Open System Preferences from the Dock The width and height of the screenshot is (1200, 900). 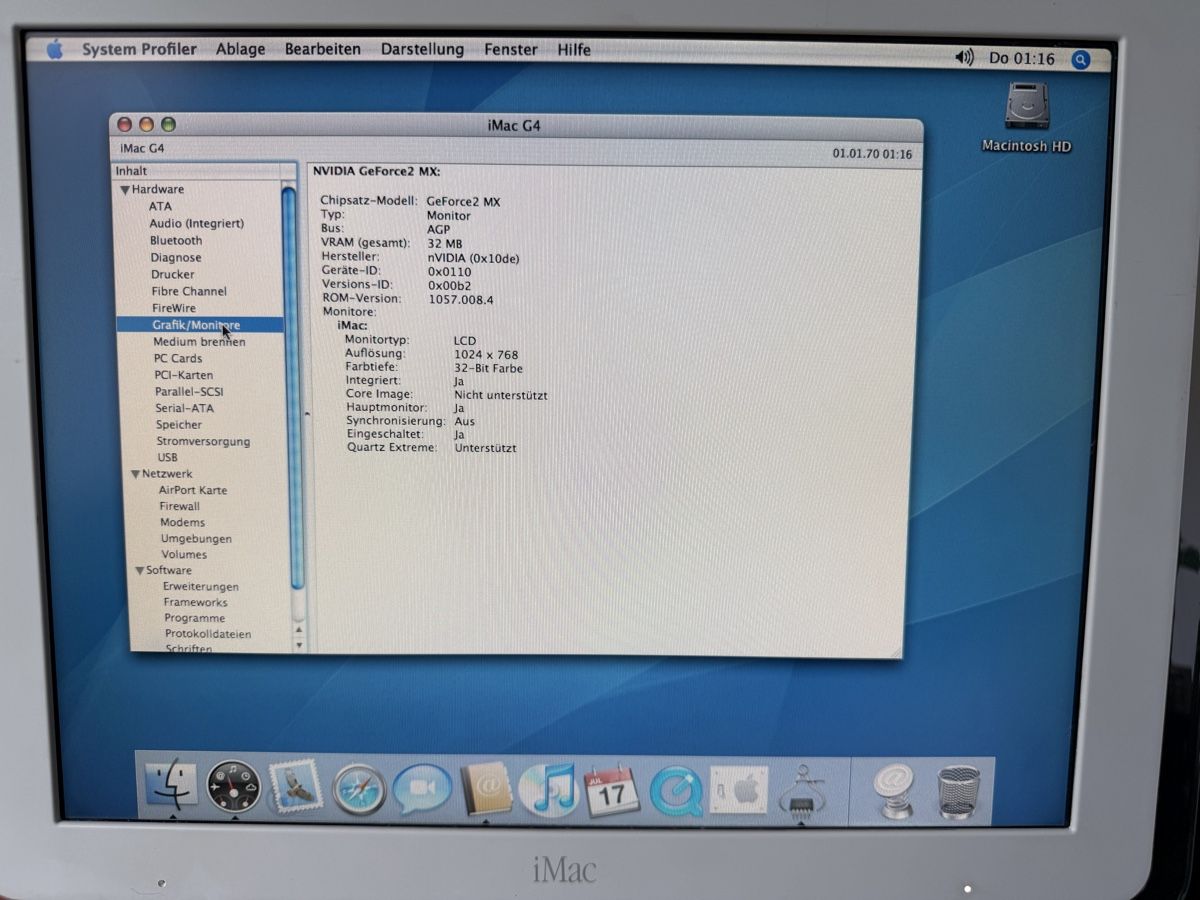click(738, 792)
